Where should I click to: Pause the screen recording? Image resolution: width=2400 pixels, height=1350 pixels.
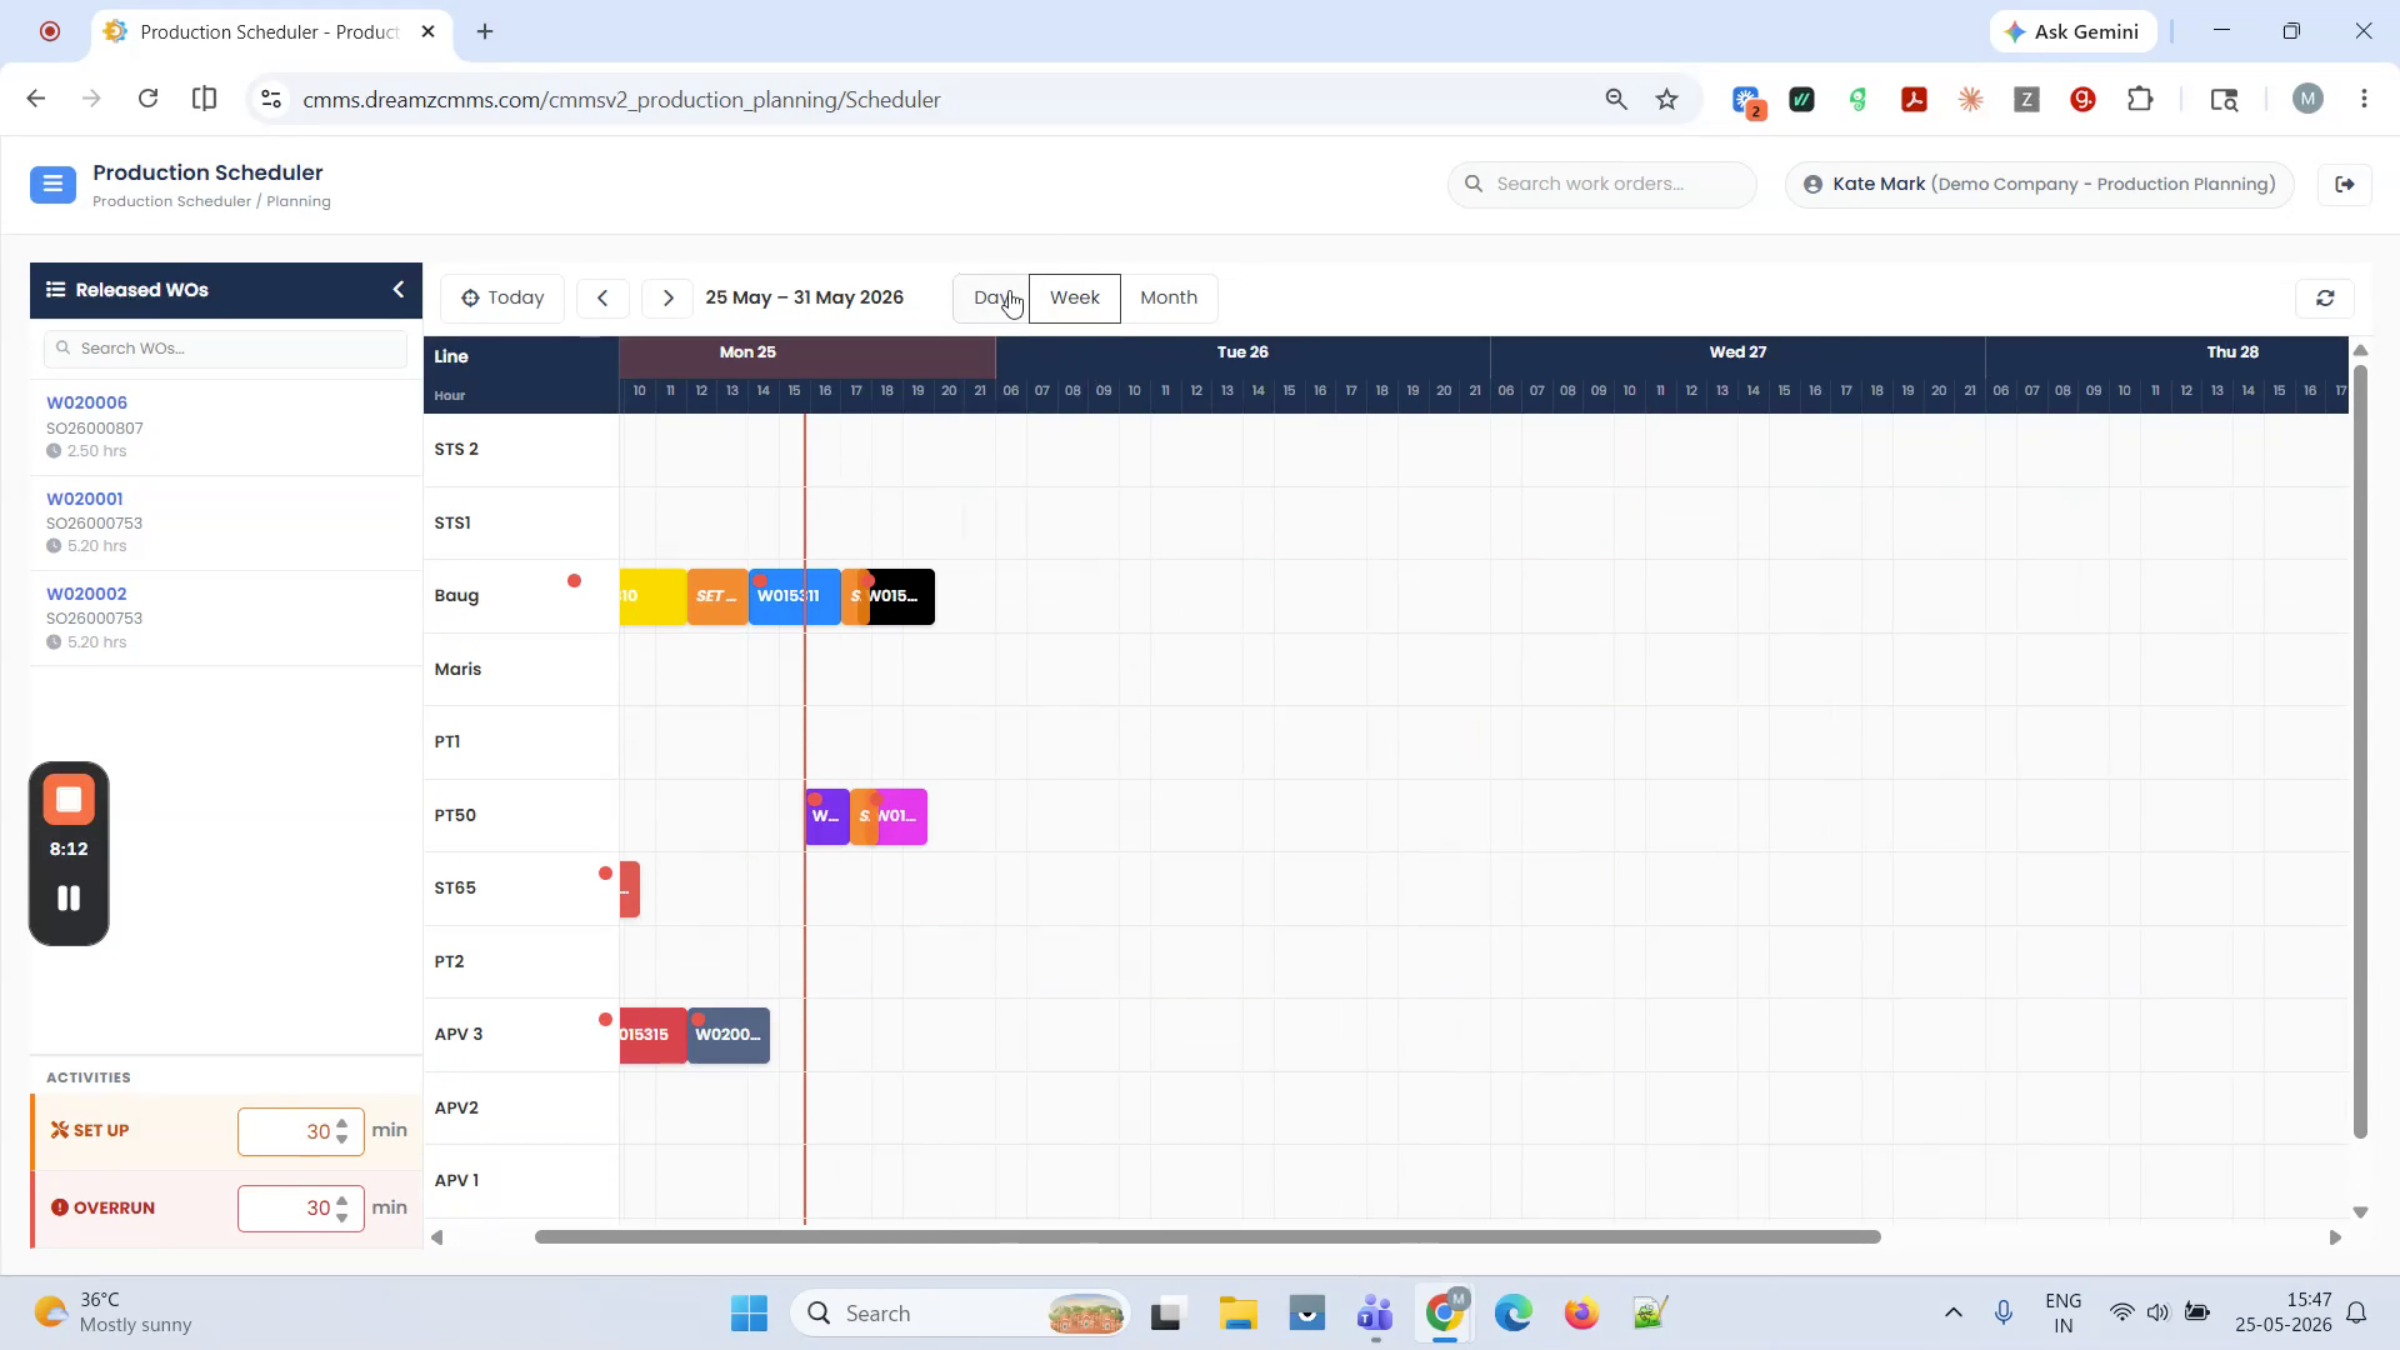click(x=69, y=898)
